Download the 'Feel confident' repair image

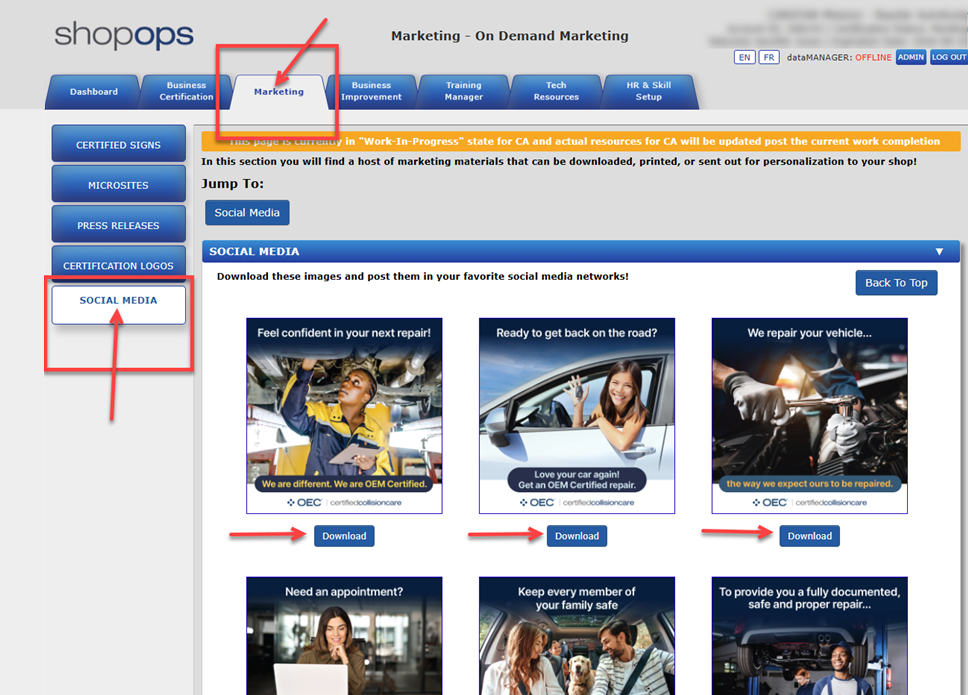click(344, 536)
